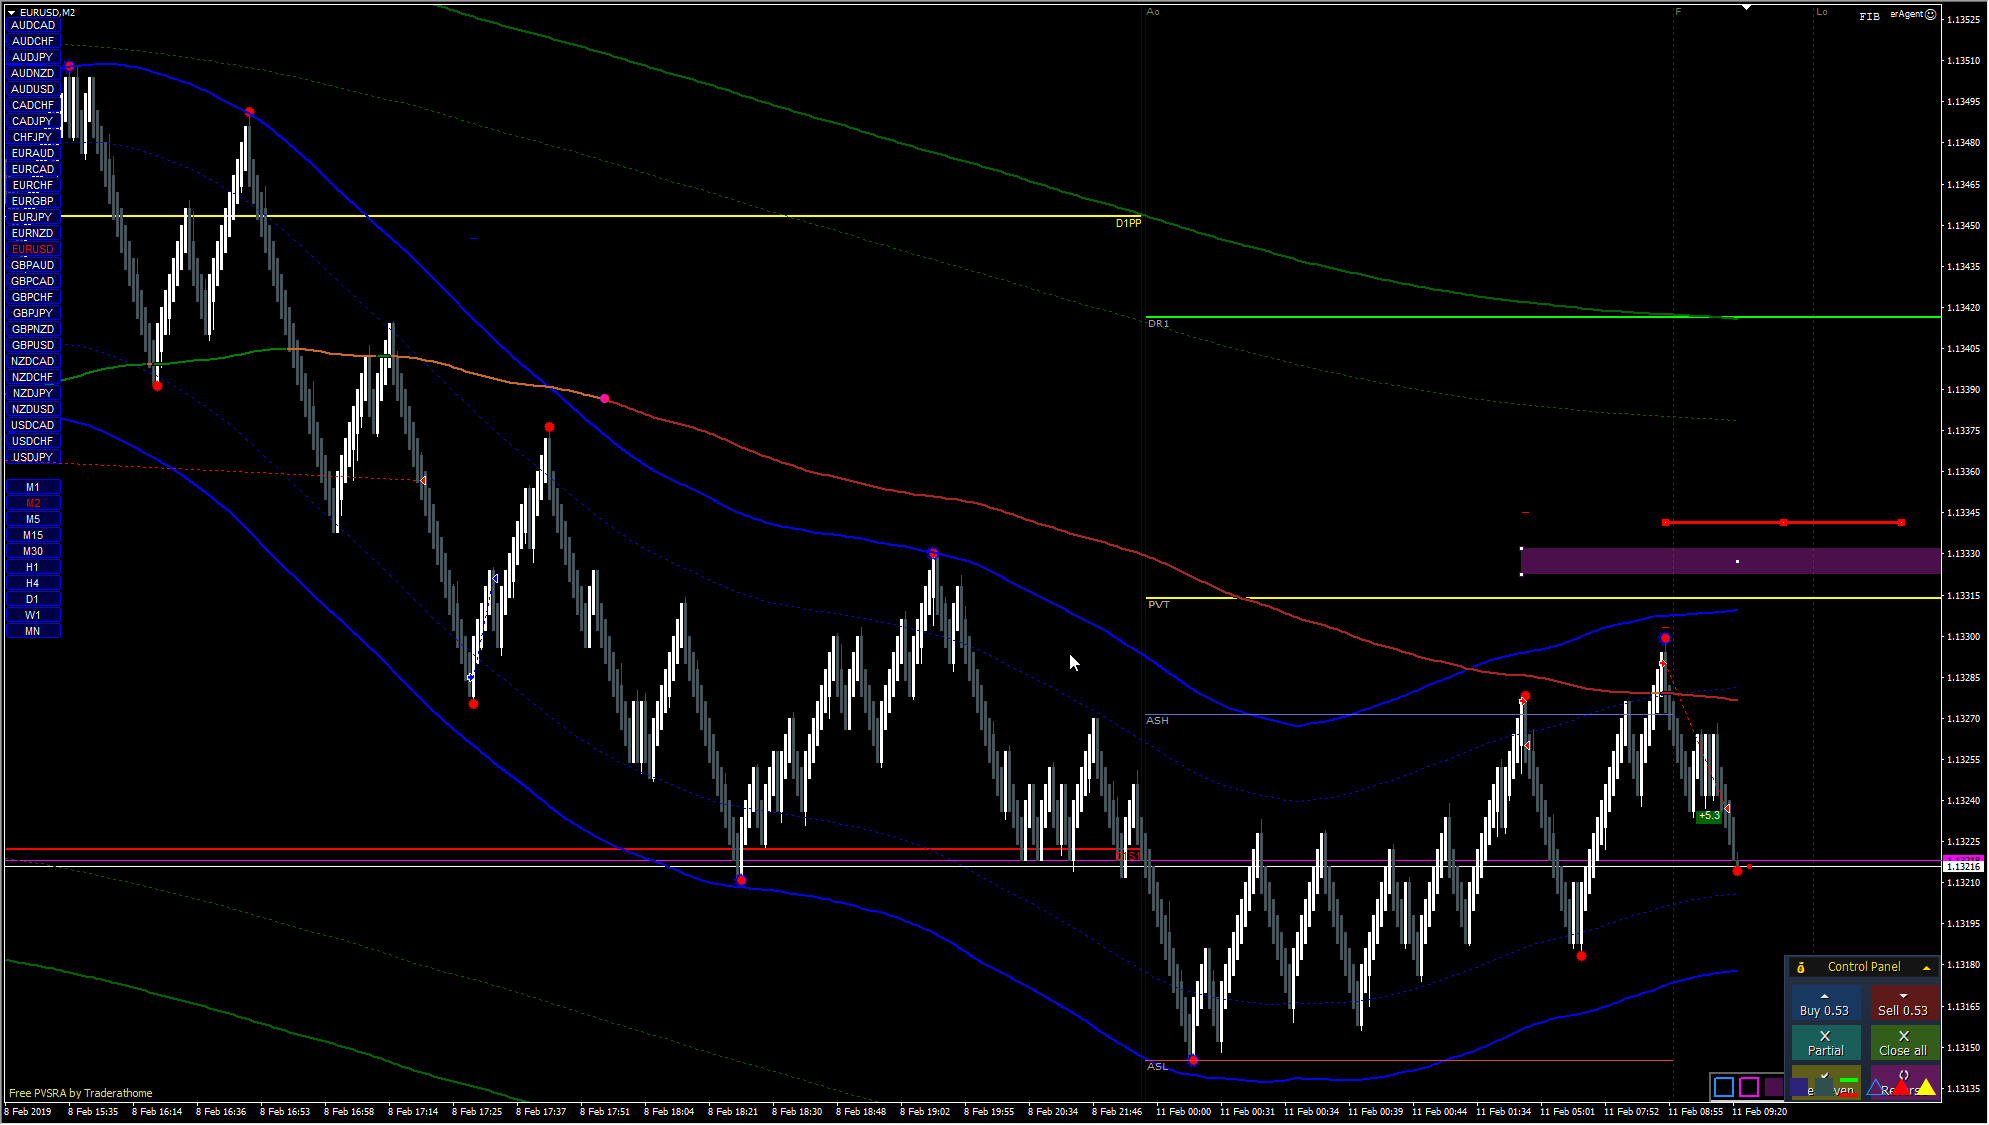Switch chart symbol to AUDJPY
The height and width of the screenshot is (1125, 1989).
(x=33, y=57)
